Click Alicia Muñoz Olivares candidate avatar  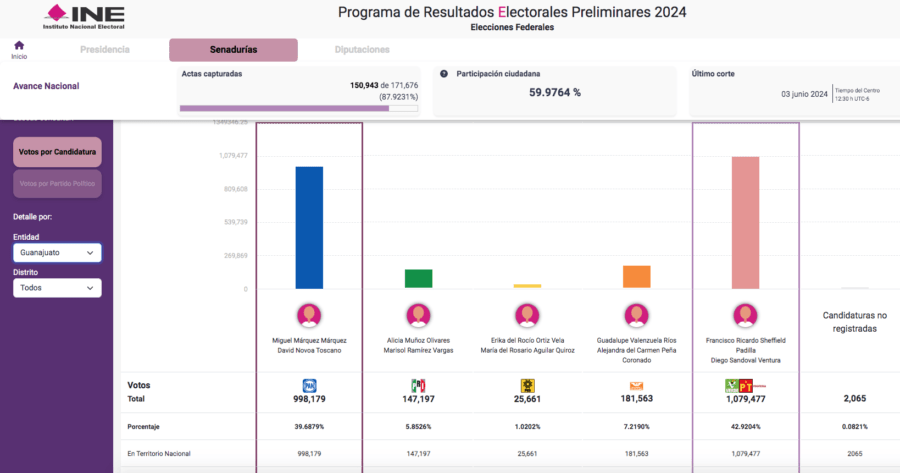[x=418, y=316]
